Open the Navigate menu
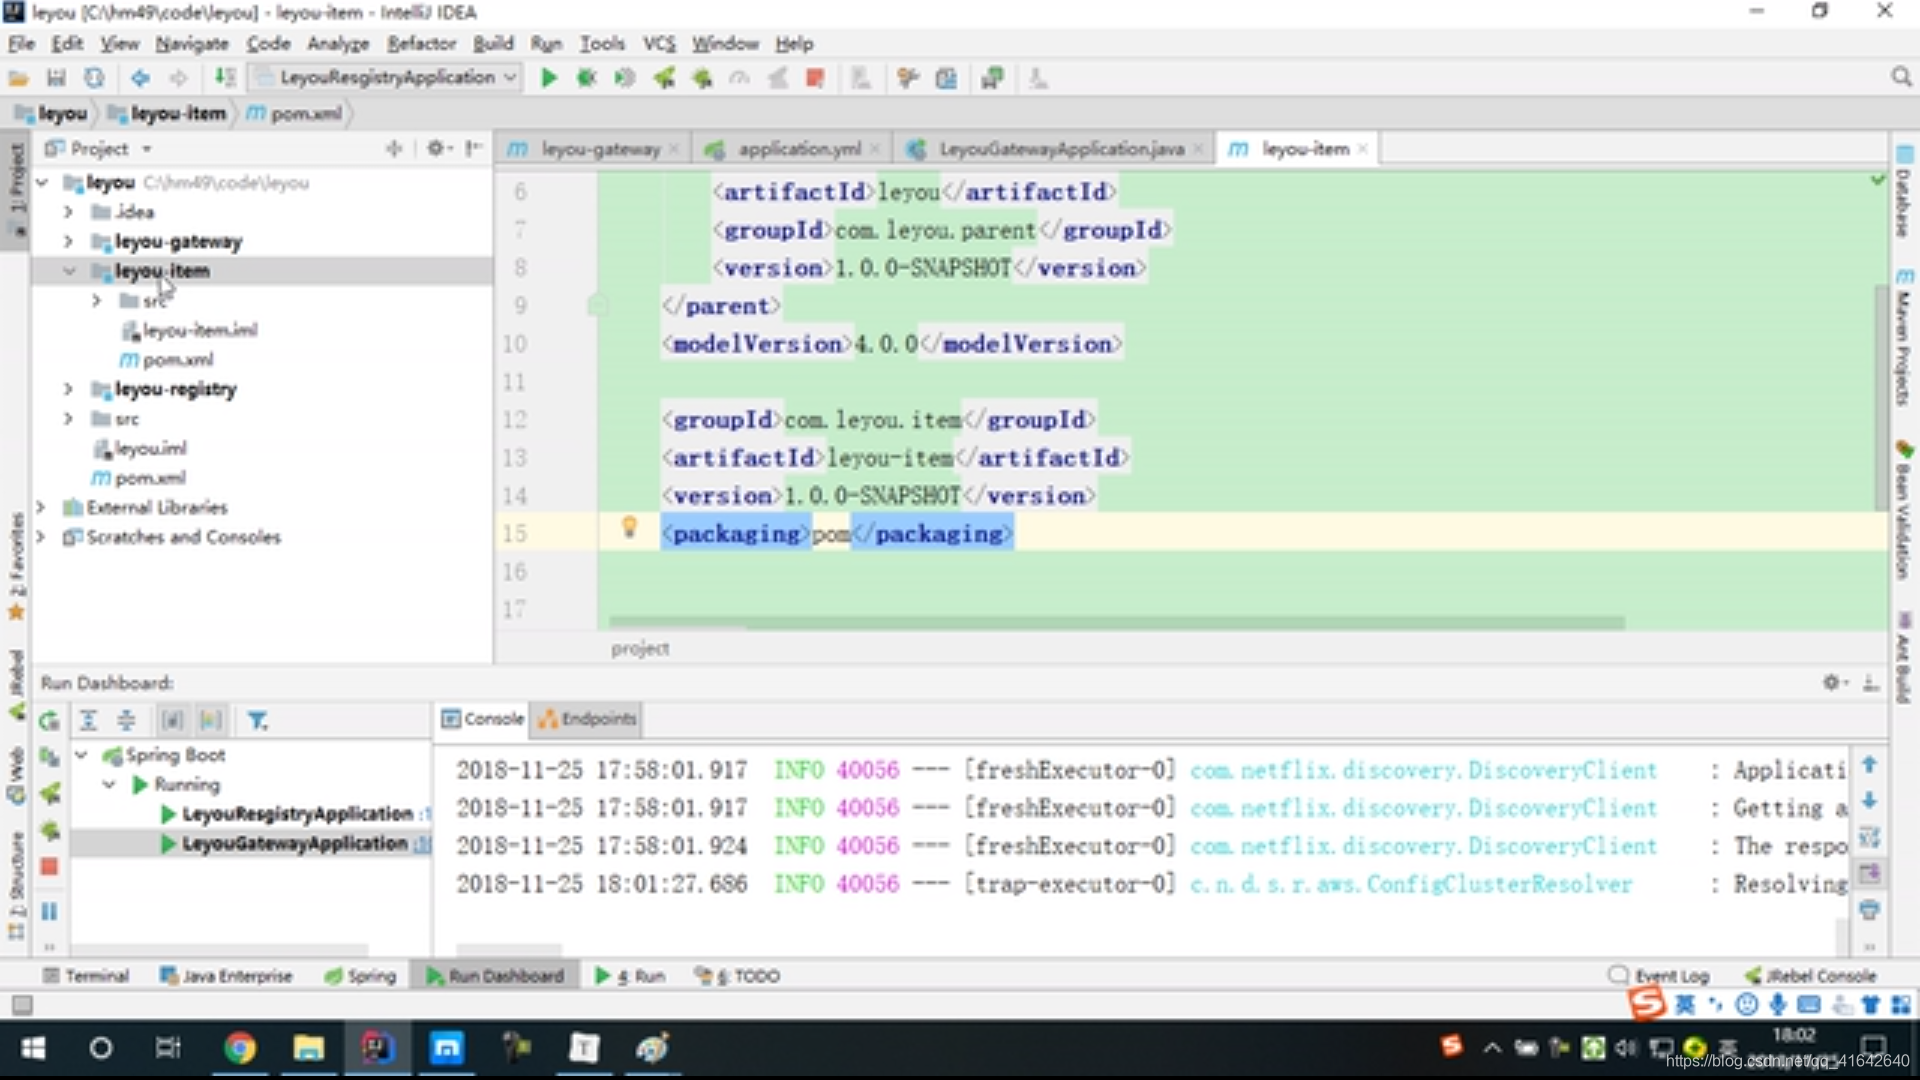The height and width of the screenshot is (1080, 1920). click(x=192, y=44)
